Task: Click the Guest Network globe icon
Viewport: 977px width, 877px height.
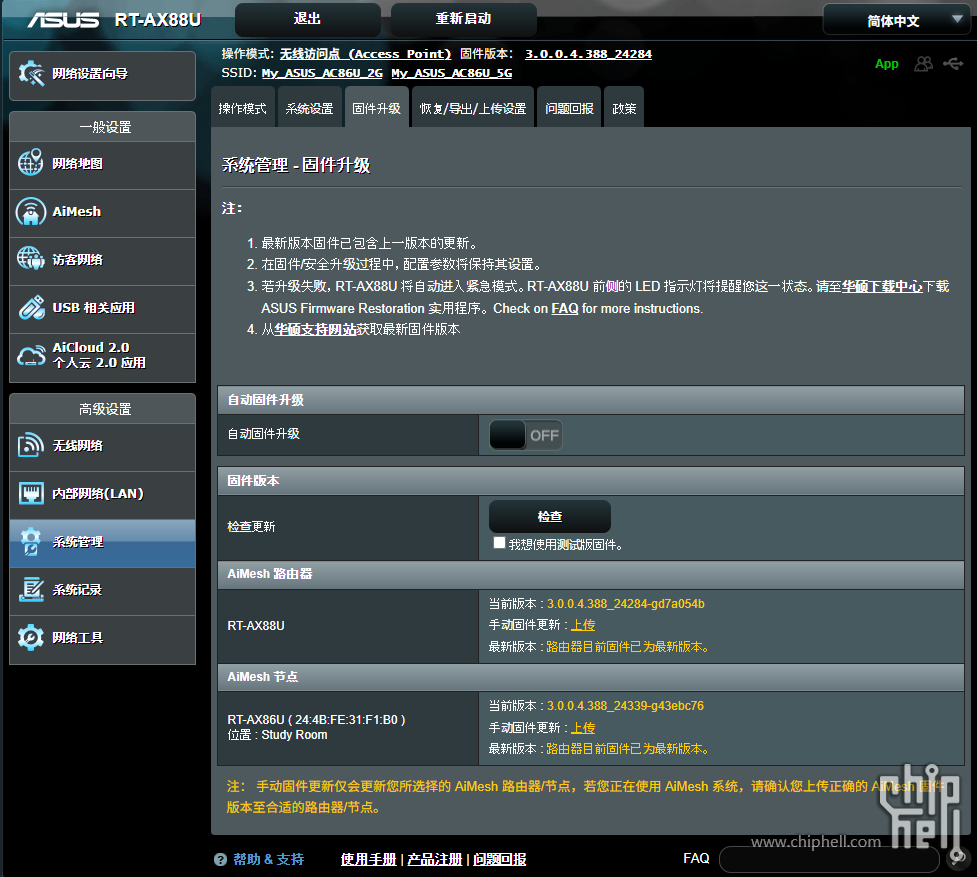Action: 31,259
